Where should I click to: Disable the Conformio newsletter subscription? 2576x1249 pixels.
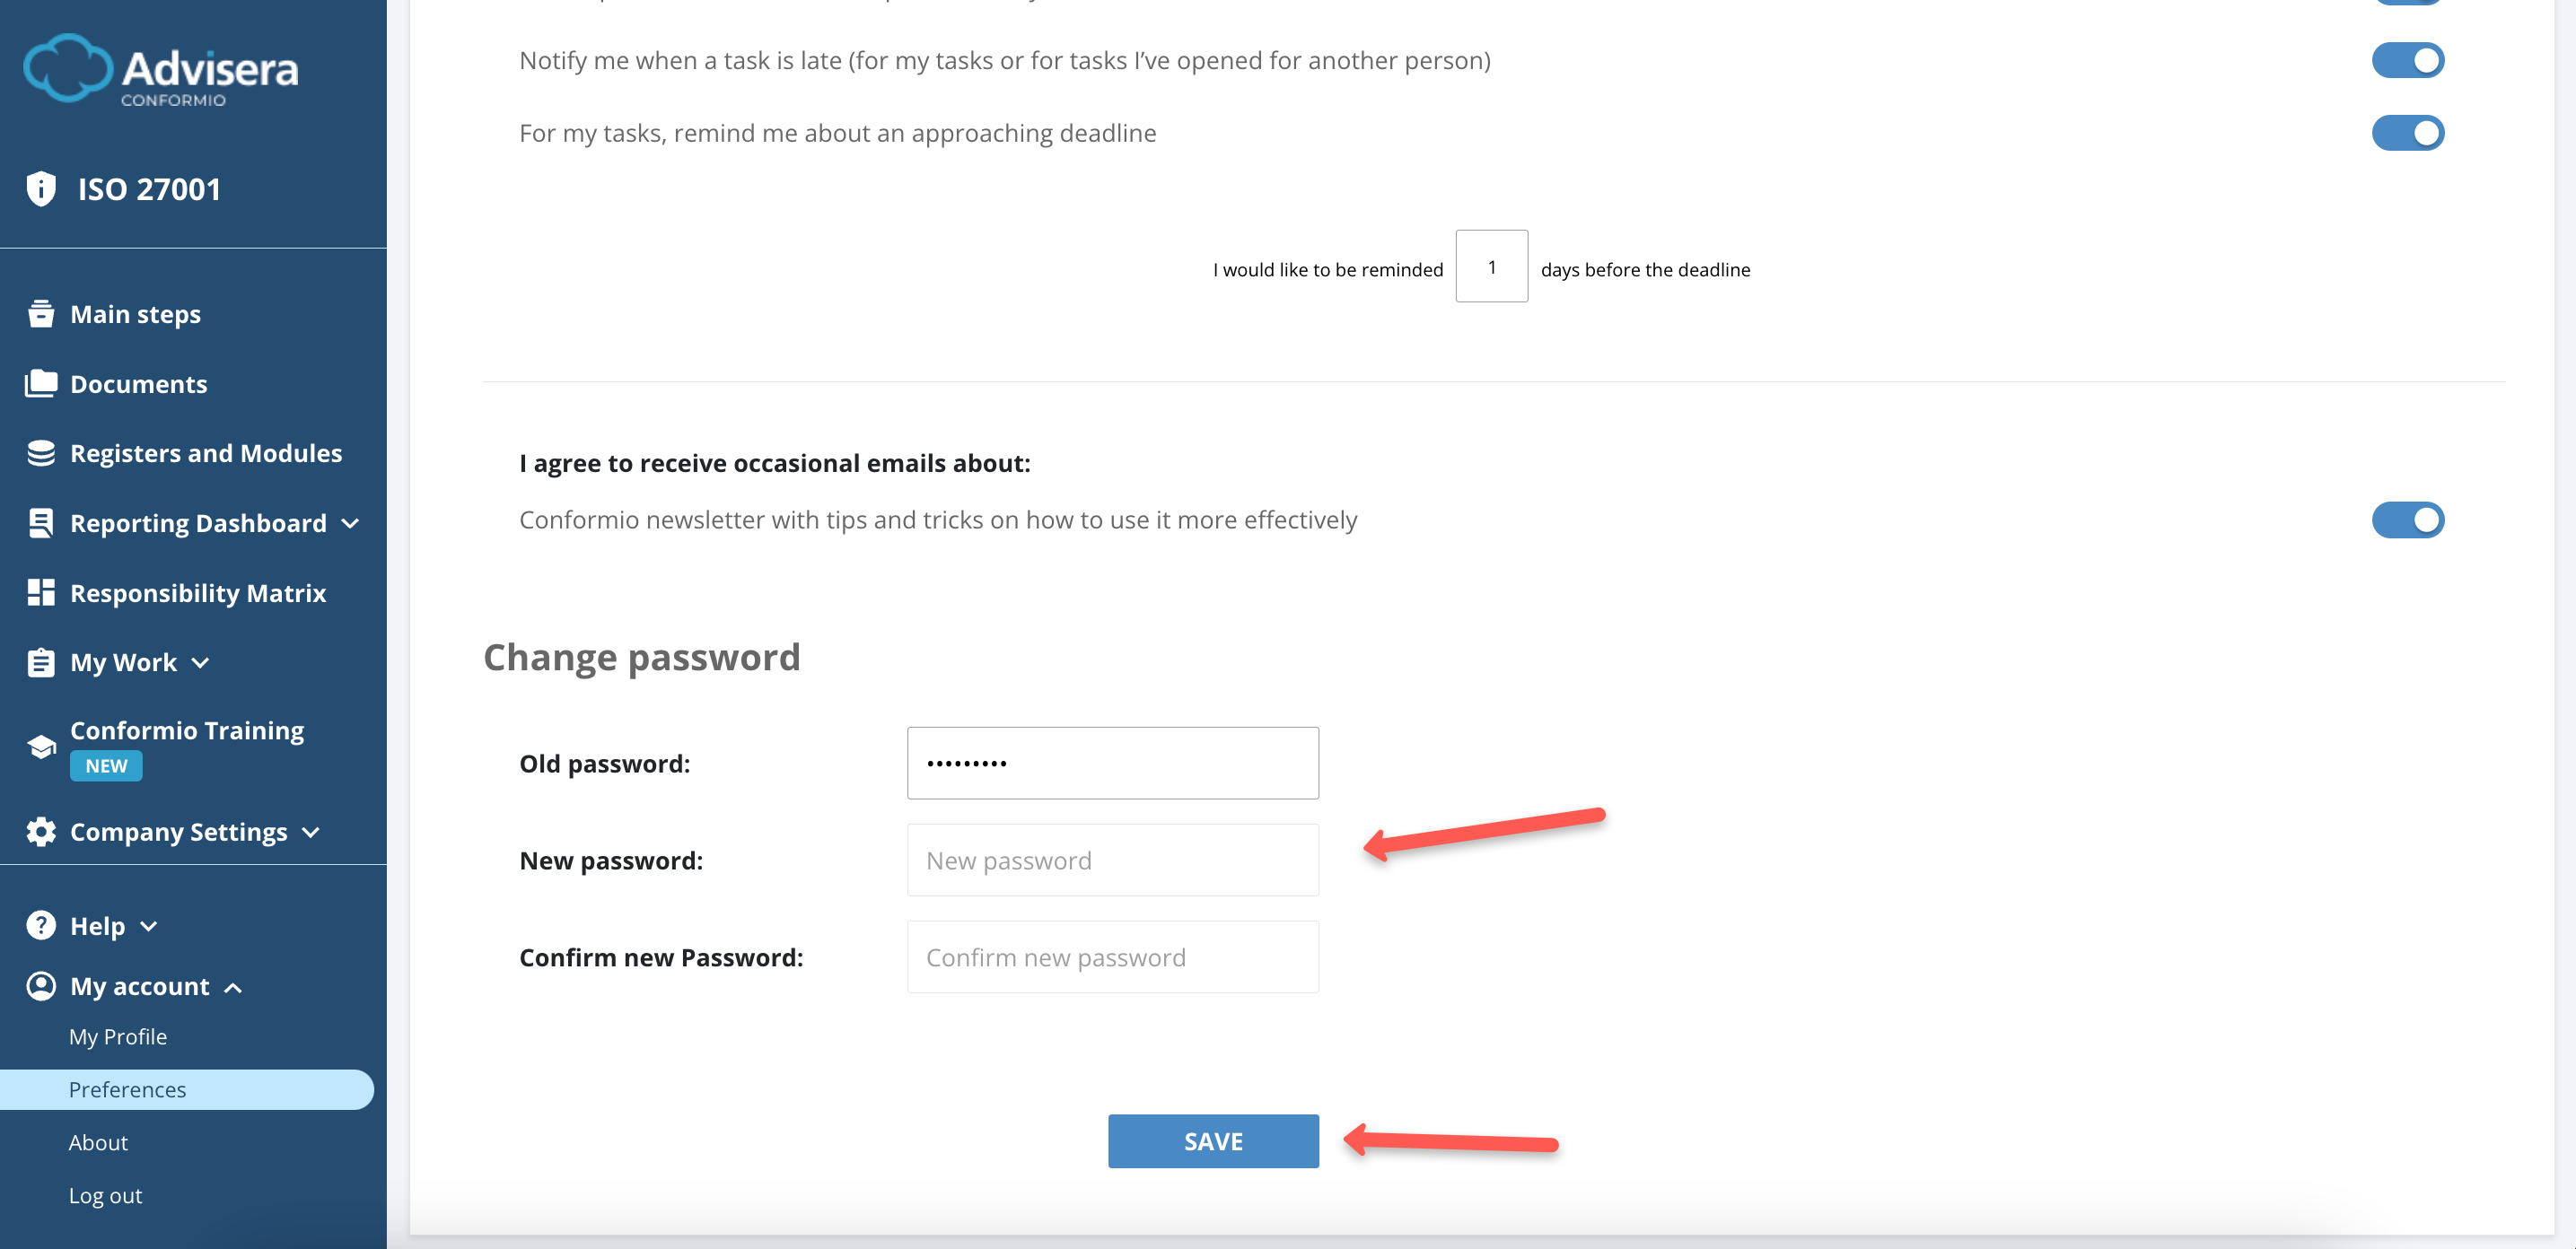[x=2408, y=519]
